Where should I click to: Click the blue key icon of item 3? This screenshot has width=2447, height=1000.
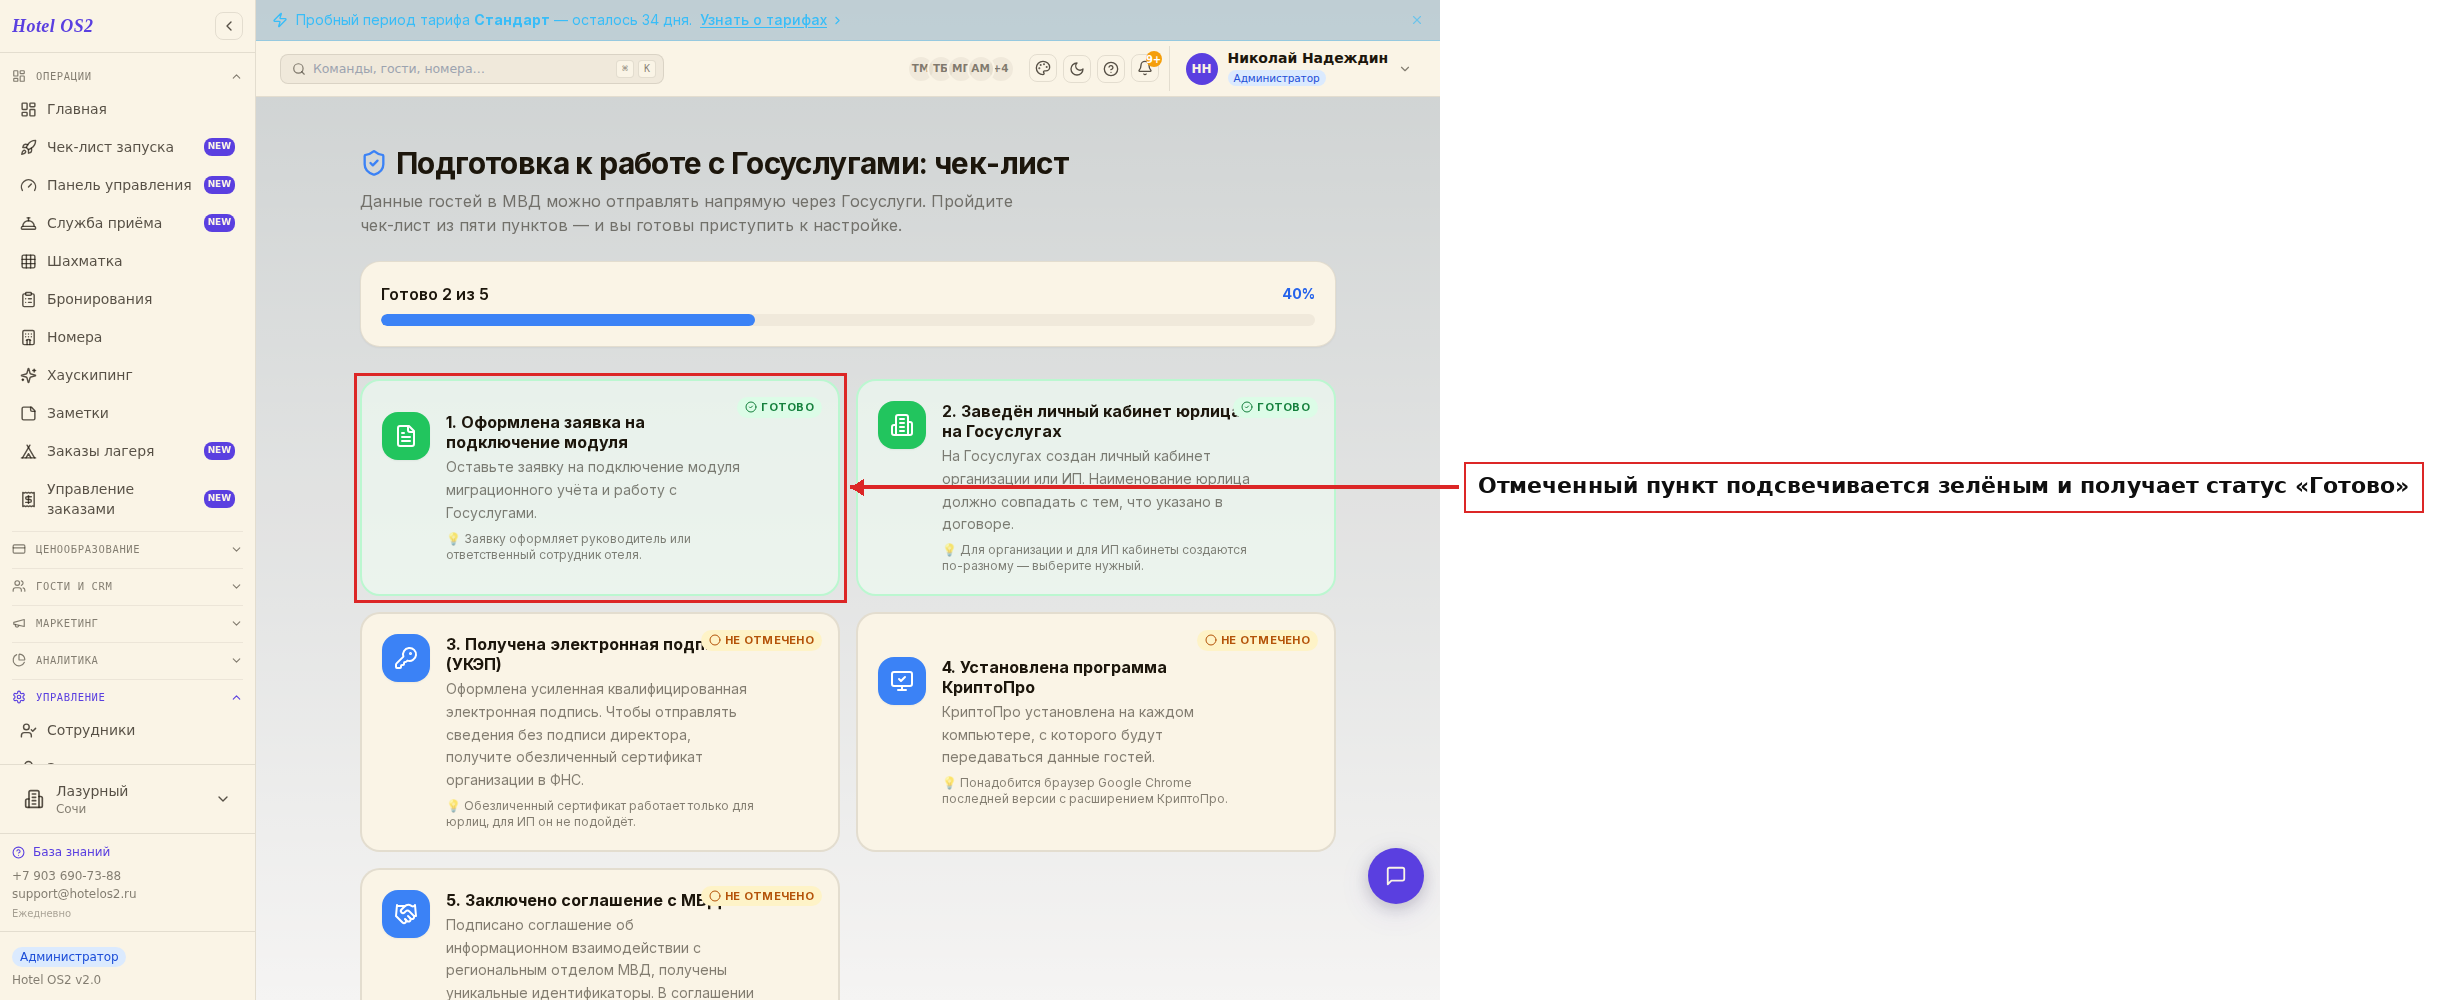[x=406, y=658]
